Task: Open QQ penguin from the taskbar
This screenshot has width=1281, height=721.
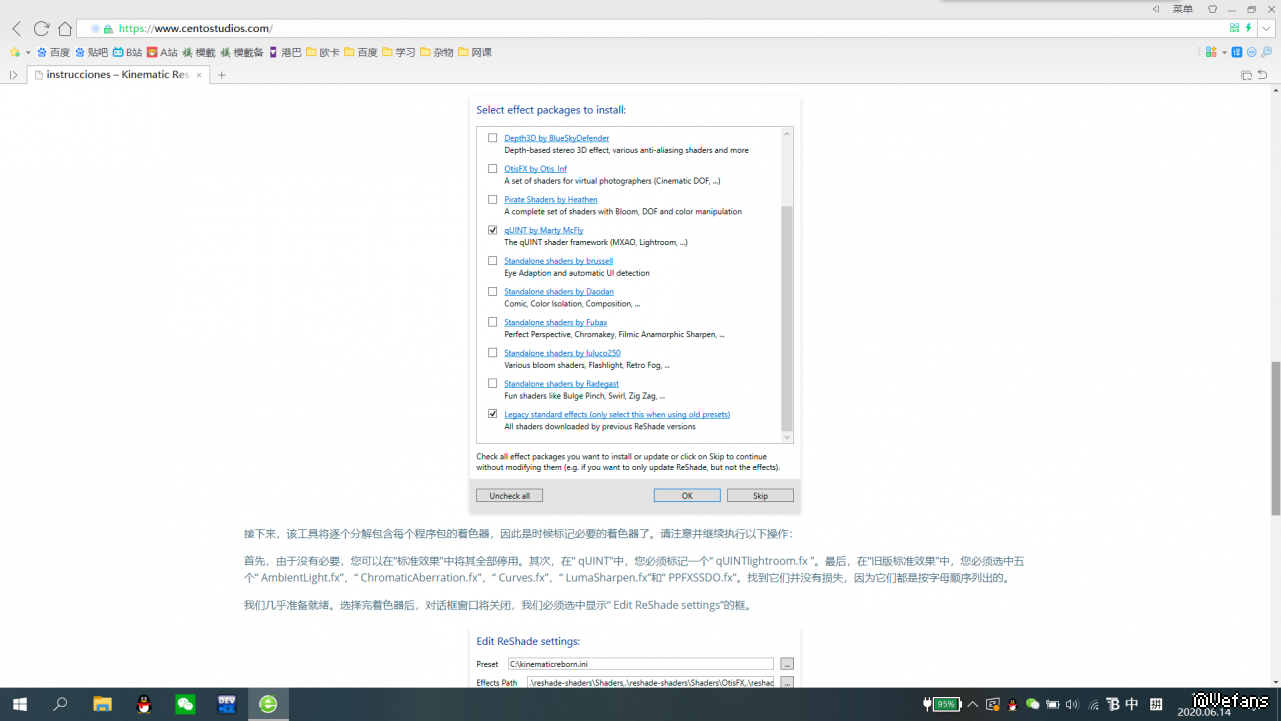Action: 144,704
